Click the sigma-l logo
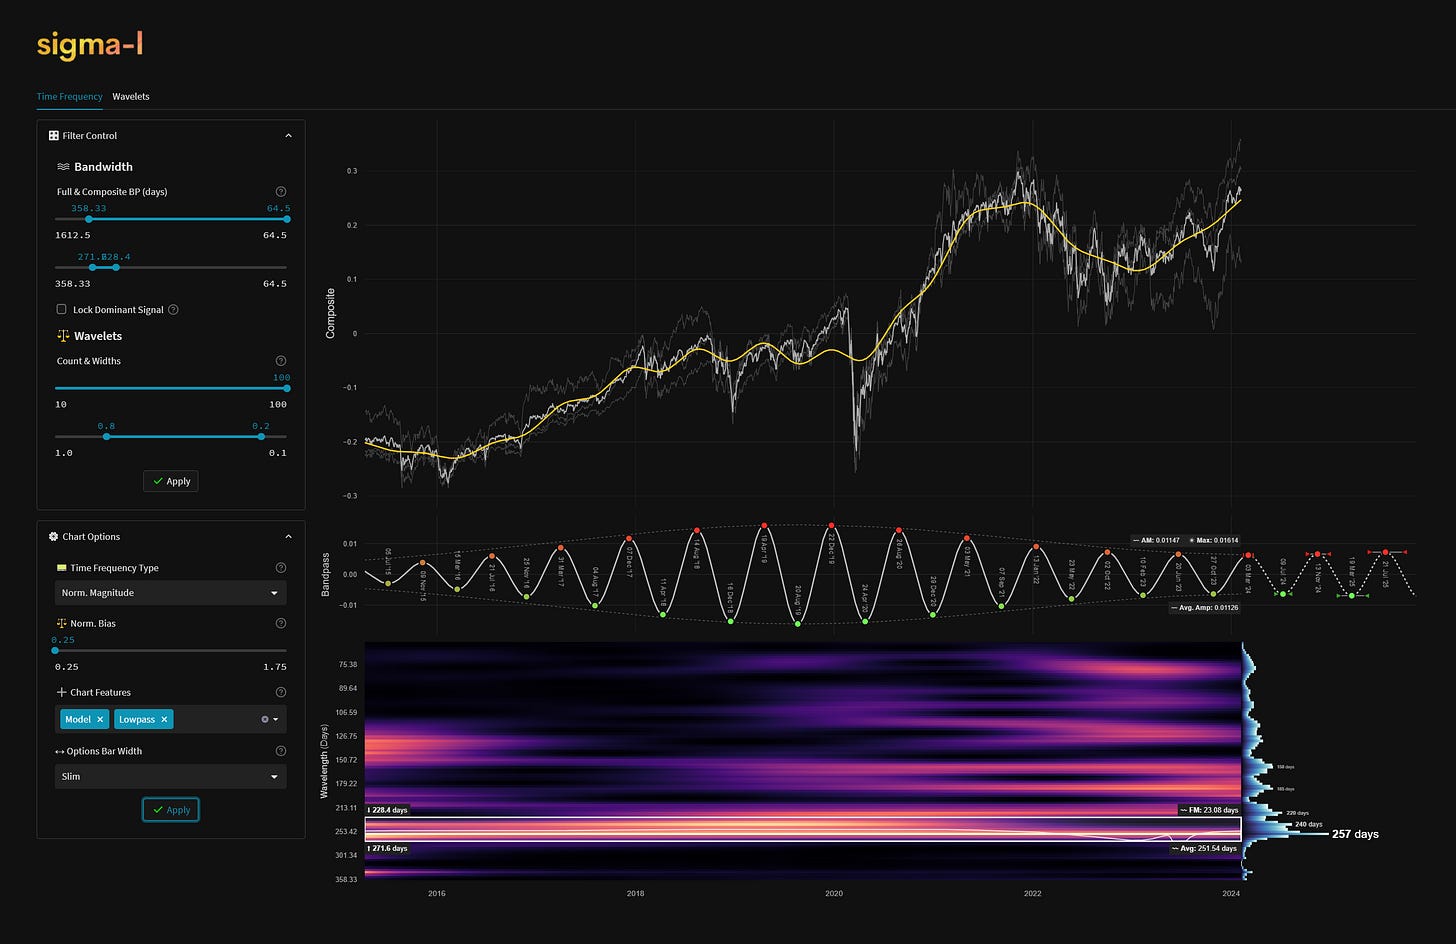The height and width of the screenshot is (944, 1456). (91, 45)
